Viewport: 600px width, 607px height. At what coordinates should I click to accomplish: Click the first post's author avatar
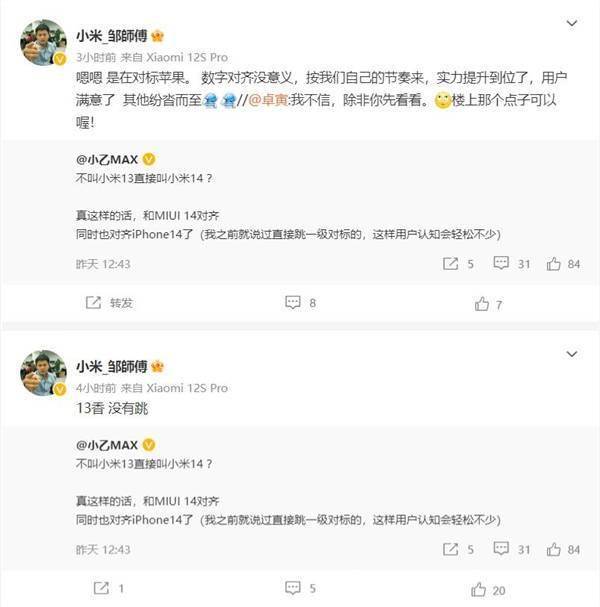tap(43, 43)
